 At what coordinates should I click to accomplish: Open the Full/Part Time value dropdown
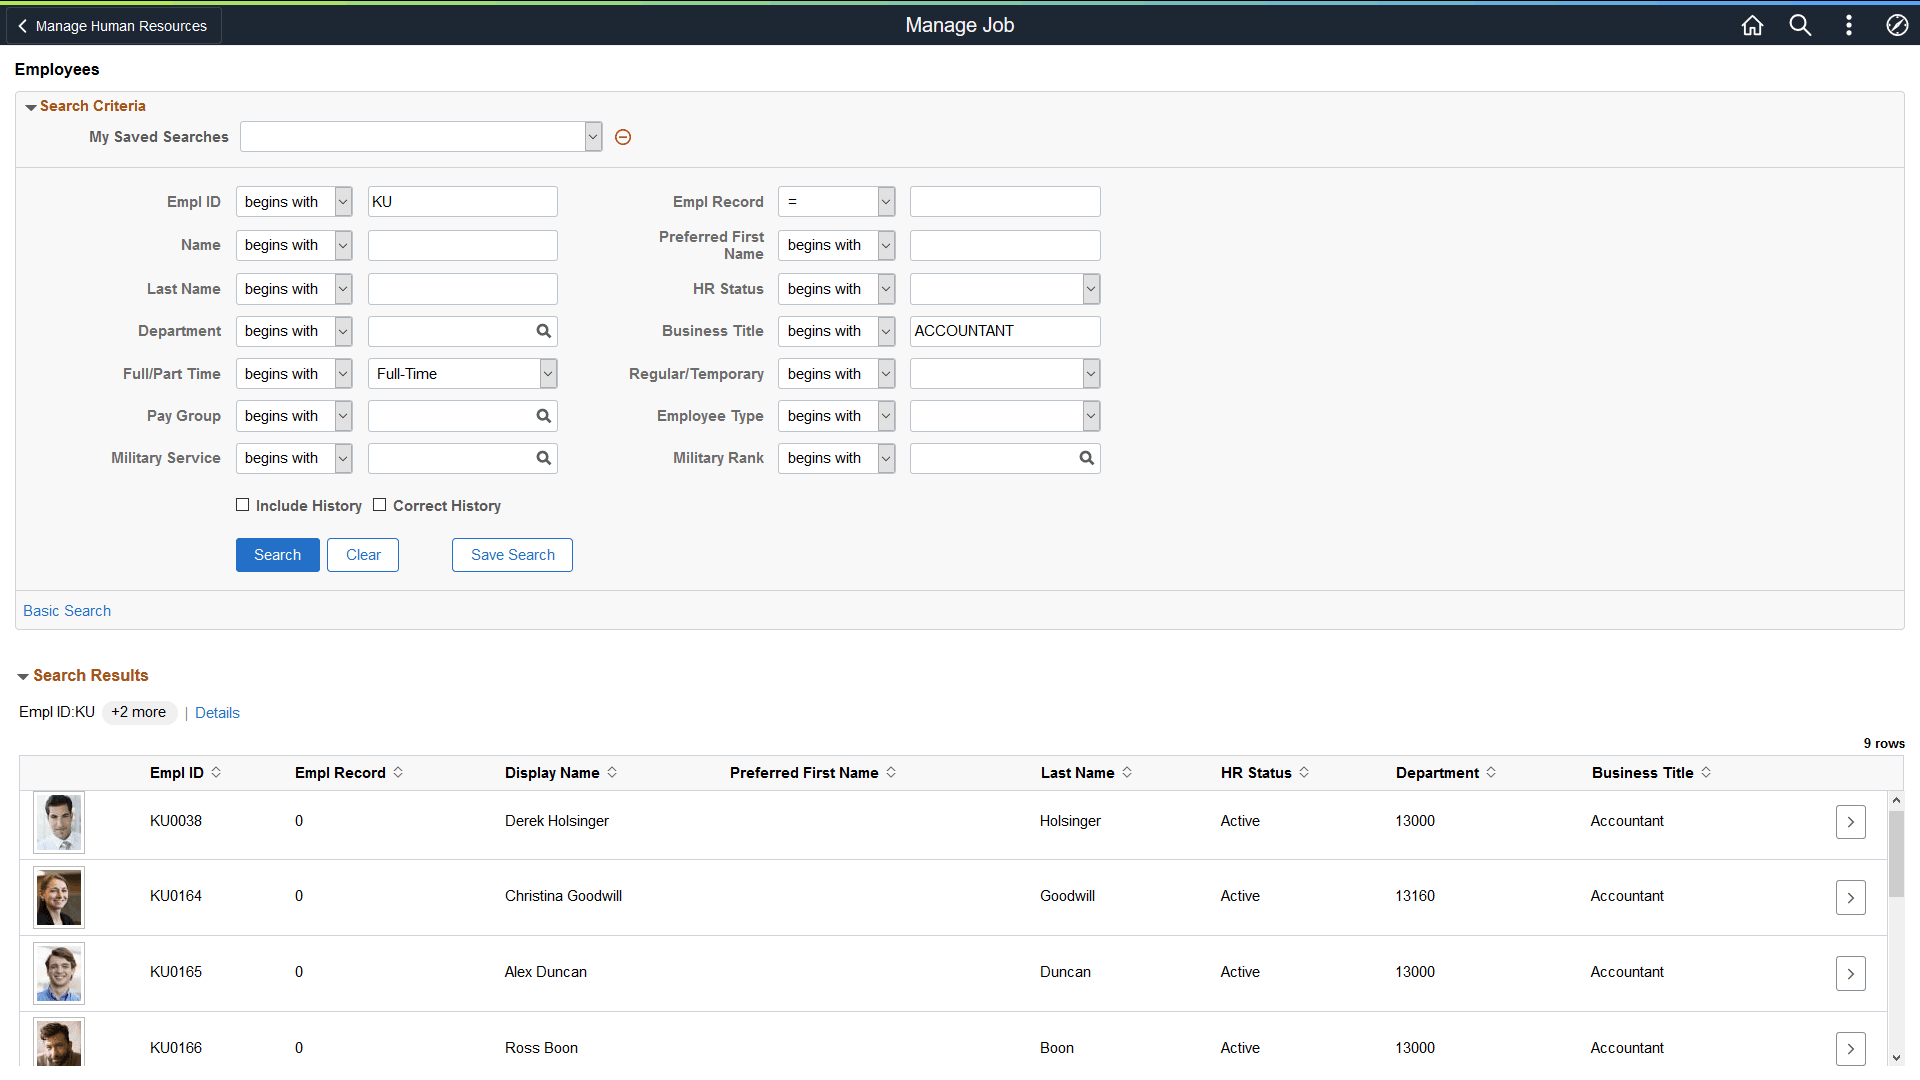tap(548, 373)
